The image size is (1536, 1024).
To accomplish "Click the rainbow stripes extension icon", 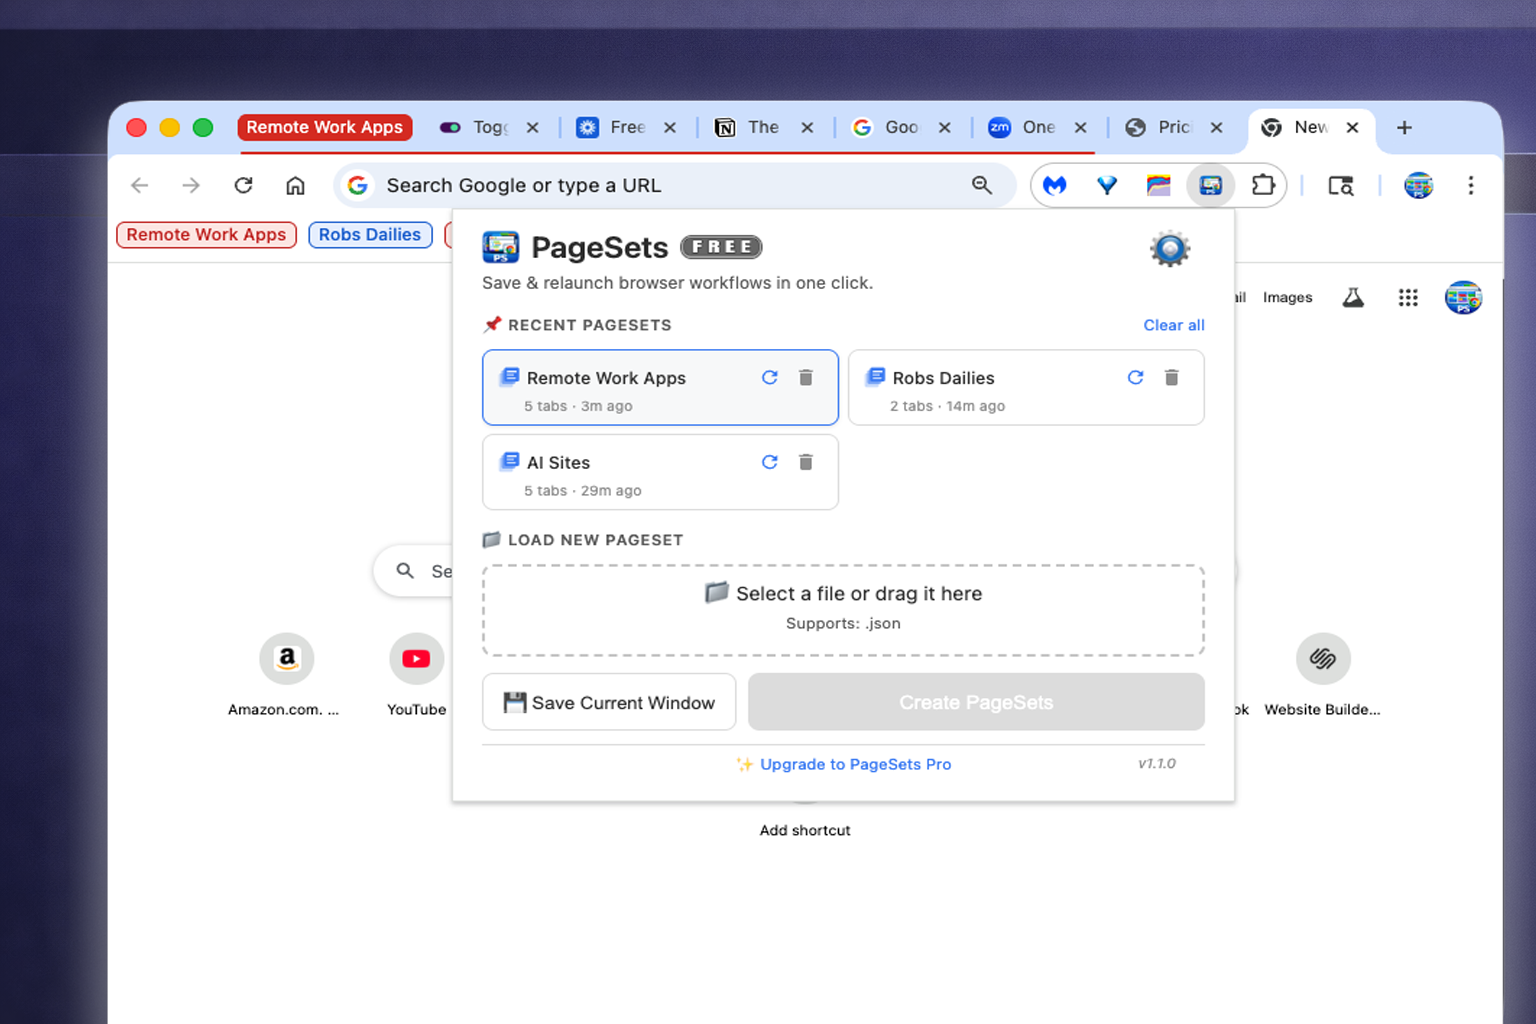I will tap(1158, 185).
